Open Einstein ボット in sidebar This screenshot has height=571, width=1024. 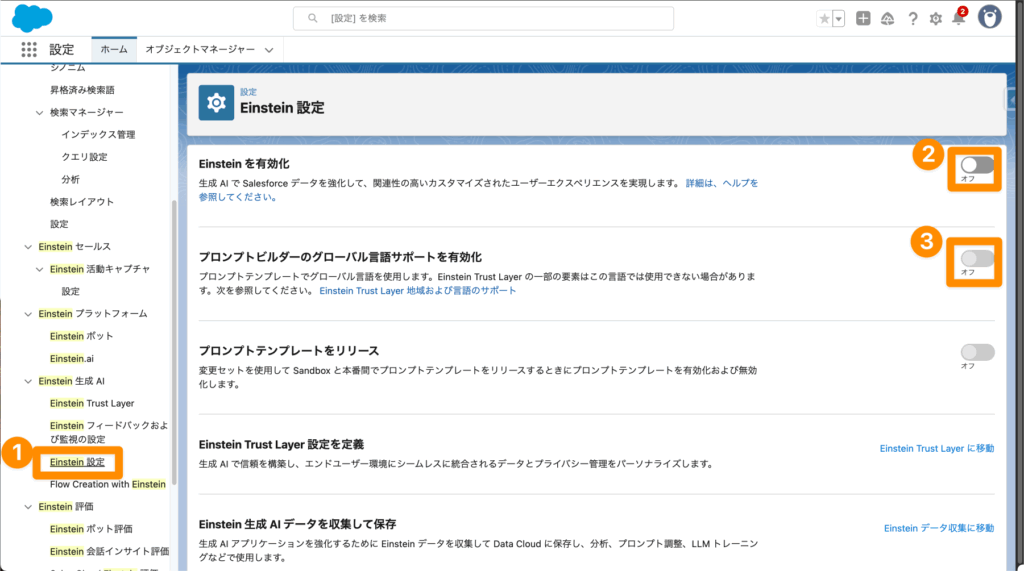click(82, 336)
